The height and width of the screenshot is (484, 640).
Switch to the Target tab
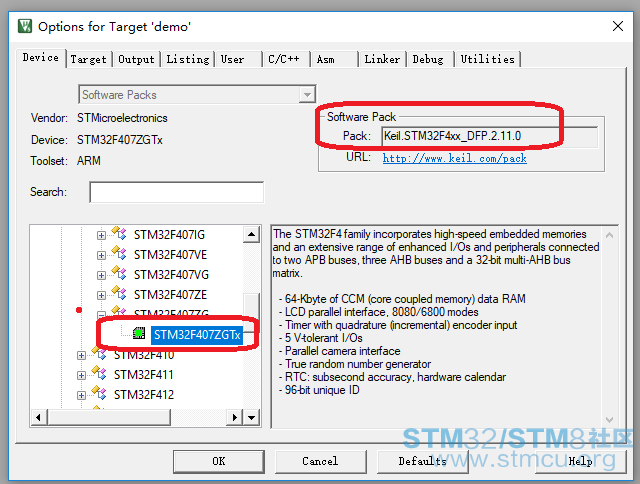[89, 59]
